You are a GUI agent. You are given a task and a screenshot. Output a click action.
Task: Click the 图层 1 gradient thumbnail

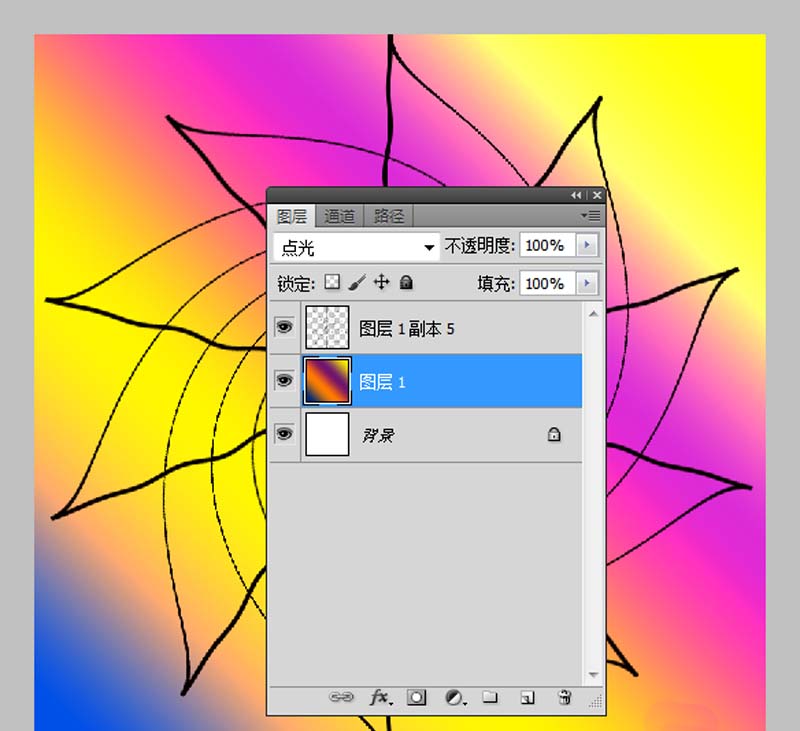tap(327, 381)
